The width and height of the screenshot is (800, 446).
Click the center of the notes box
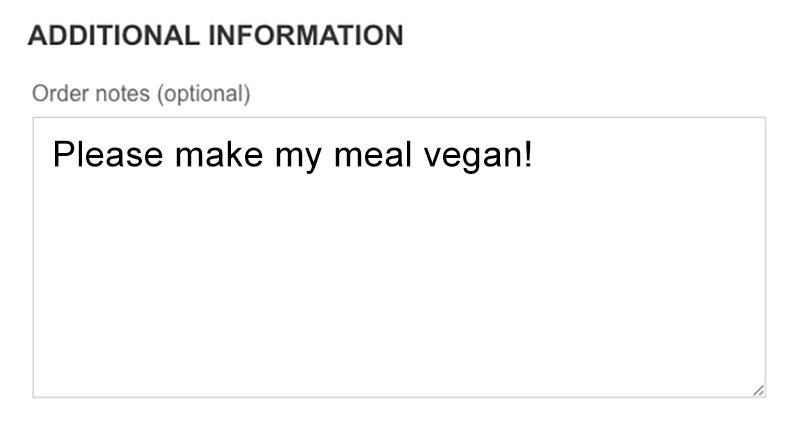(x=399, y=257)
